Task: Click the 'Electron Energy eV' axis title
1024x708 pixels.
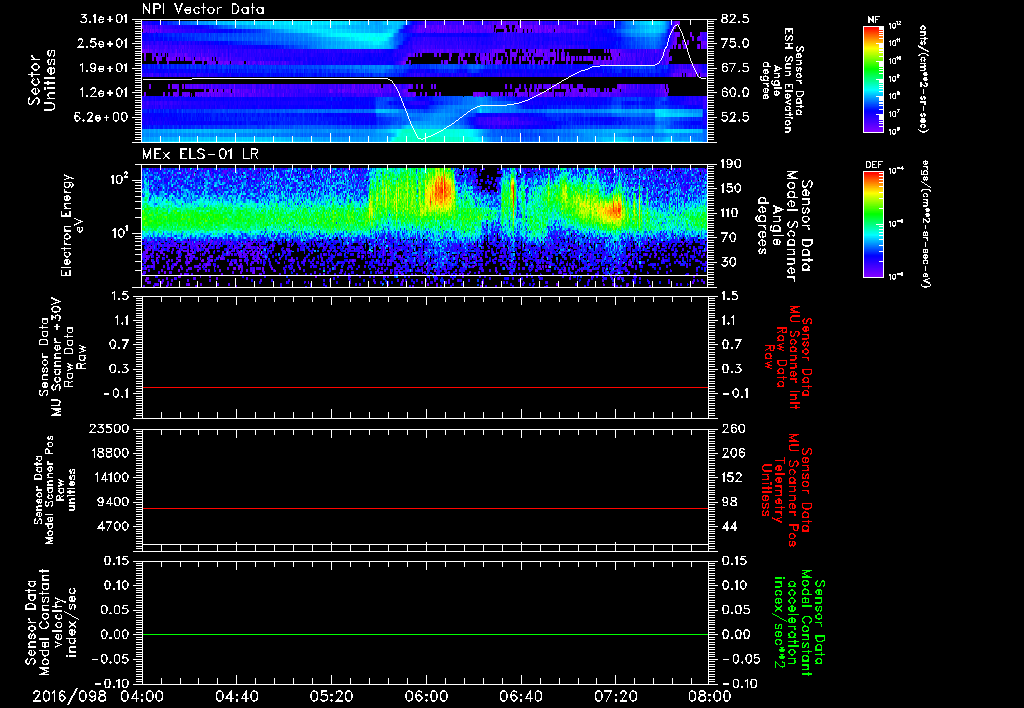Action: click(74, 225)
